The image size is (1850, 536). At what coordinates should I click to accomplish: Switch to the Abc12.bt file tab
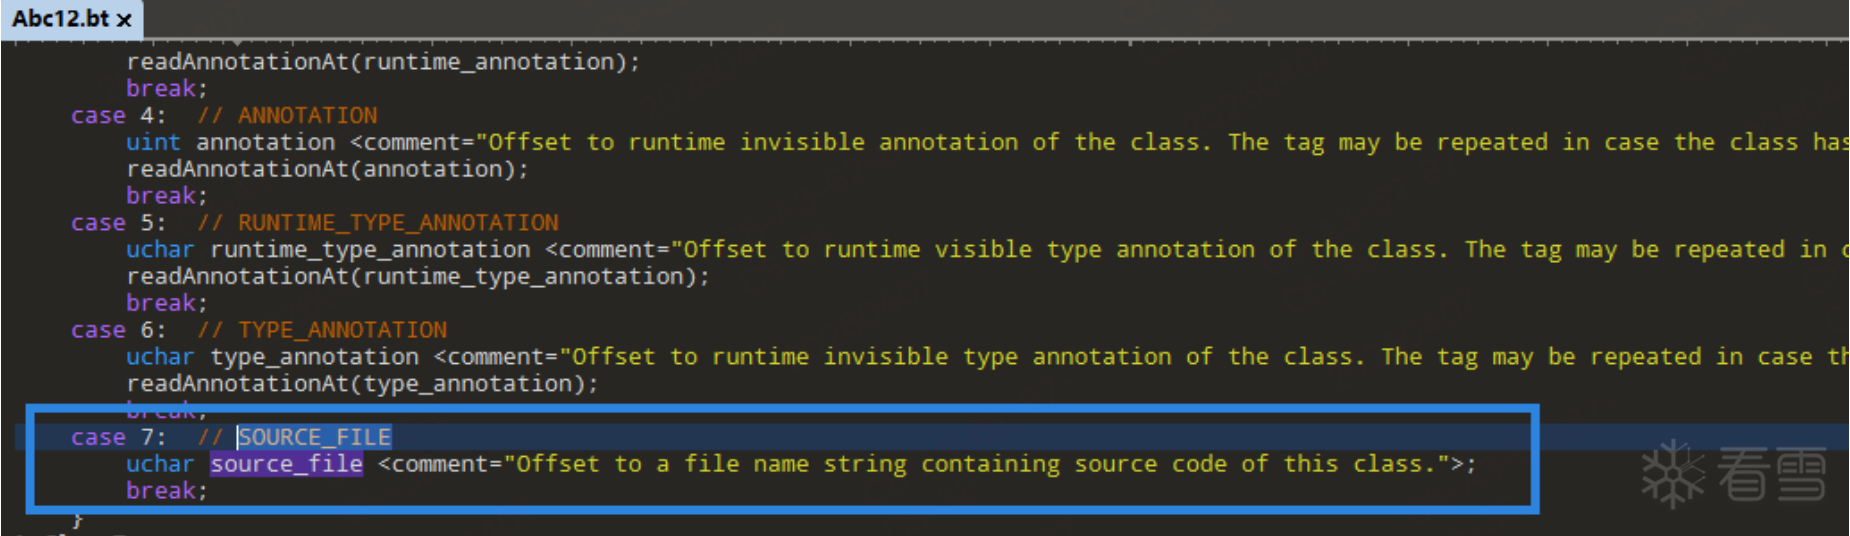click(x=60, y=19)
